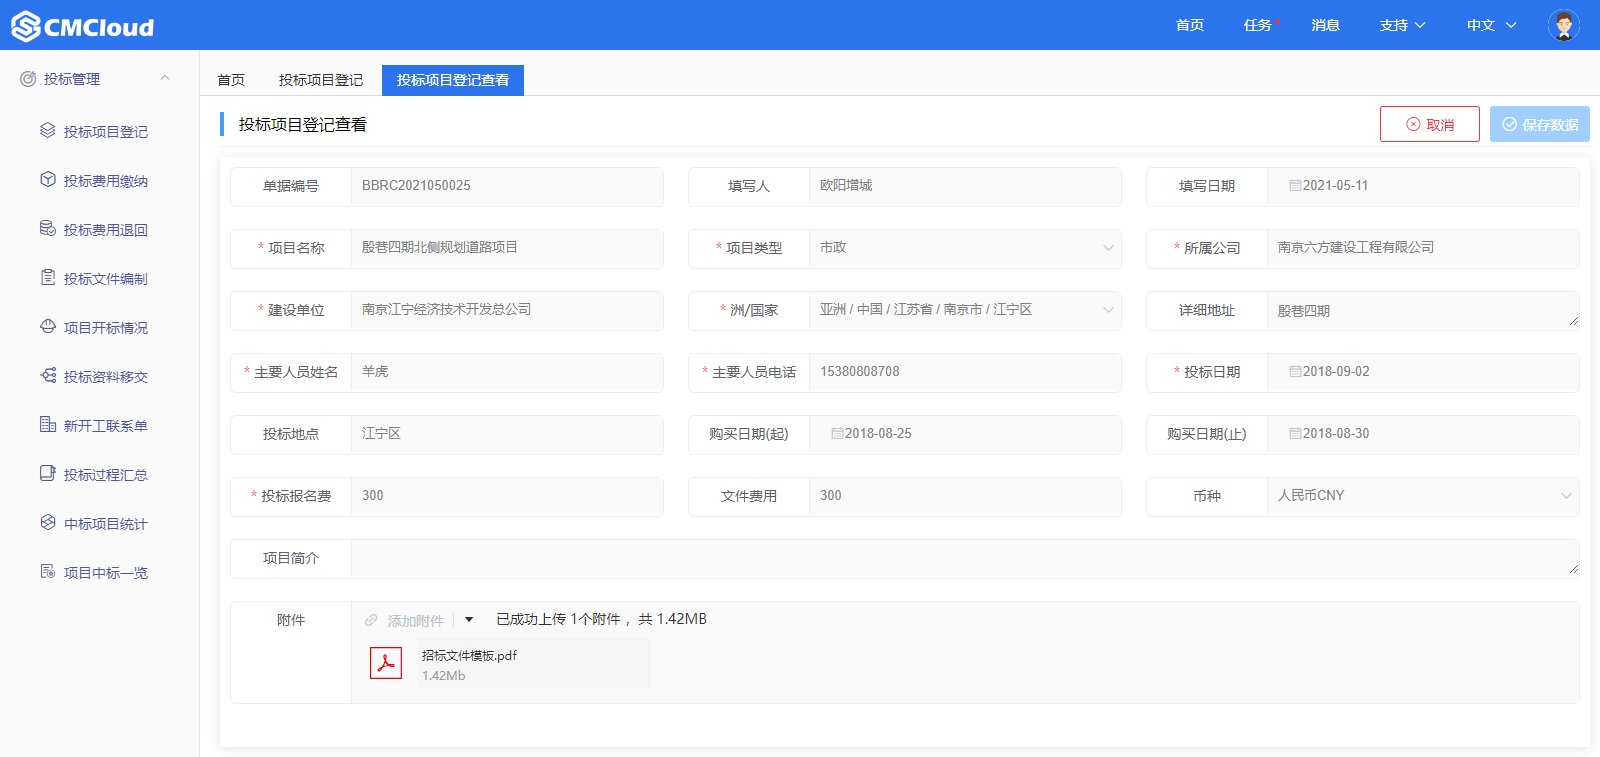Click the 详细地址 text area
Screen dimensions: 1600x757
pos(1423,310)
